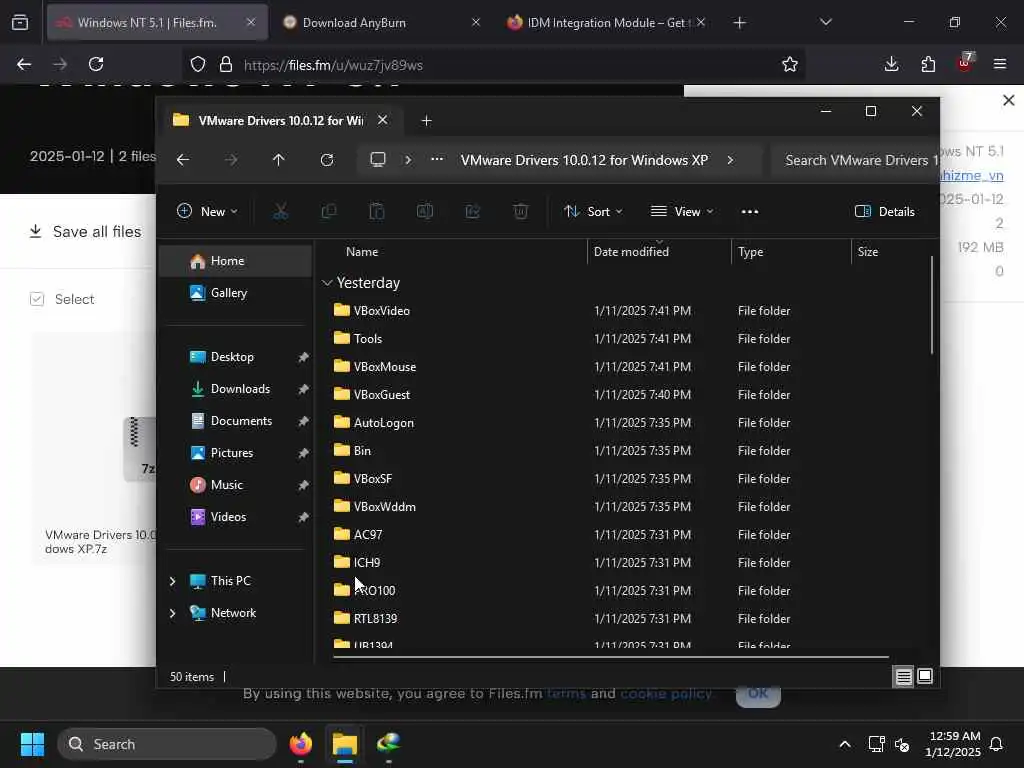
Task: Click the Share icon in Explorer toolbar
Action: 473,212
